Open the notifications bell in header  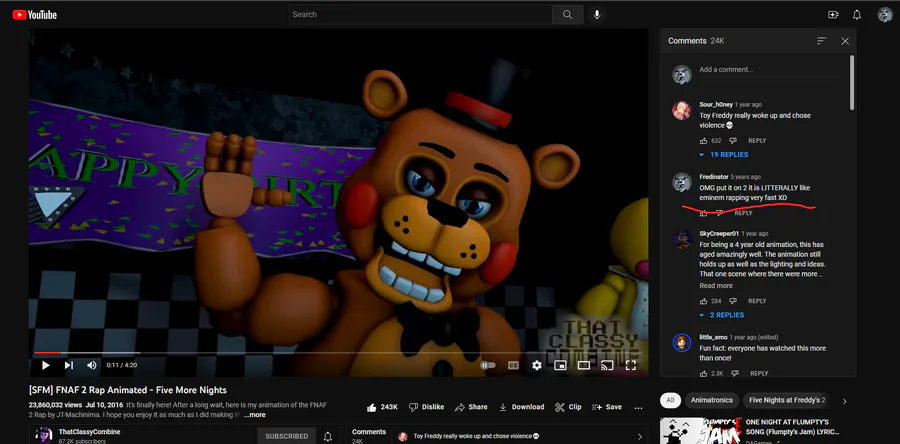tap(857, 15)
